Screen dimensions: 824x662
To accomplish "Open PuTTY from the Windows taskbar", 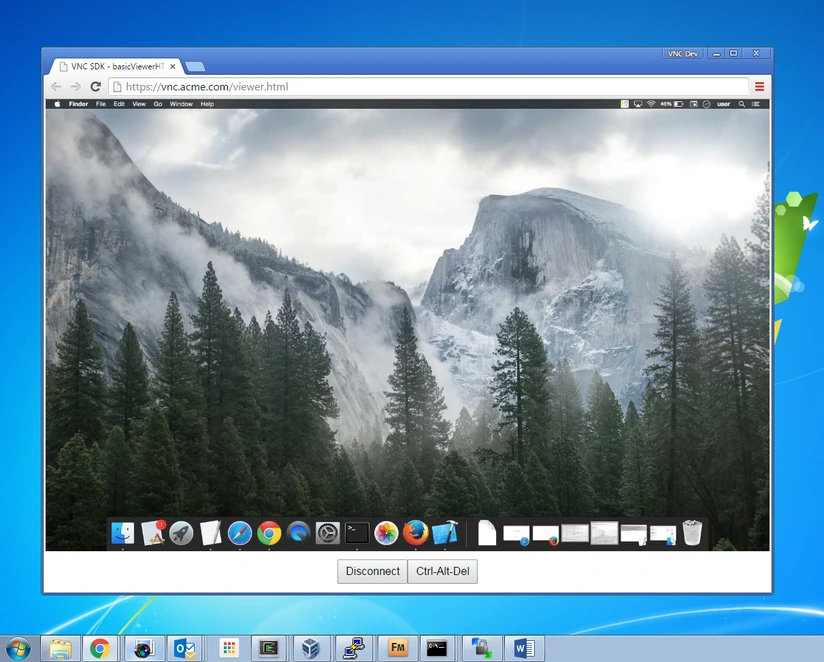I will (x=354, y=649).
